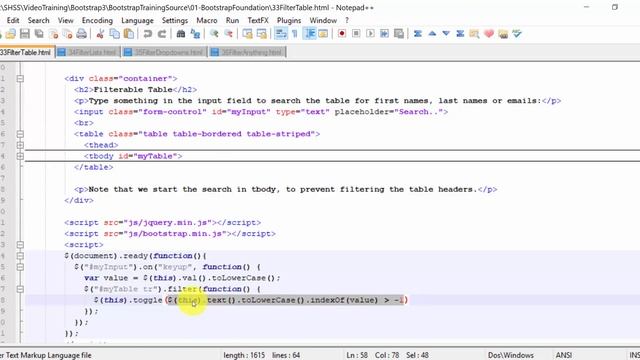Collapse the script tag fold marker
This screenshot has width=640, height=360.
pyautogui.click(x=20, y=245)
